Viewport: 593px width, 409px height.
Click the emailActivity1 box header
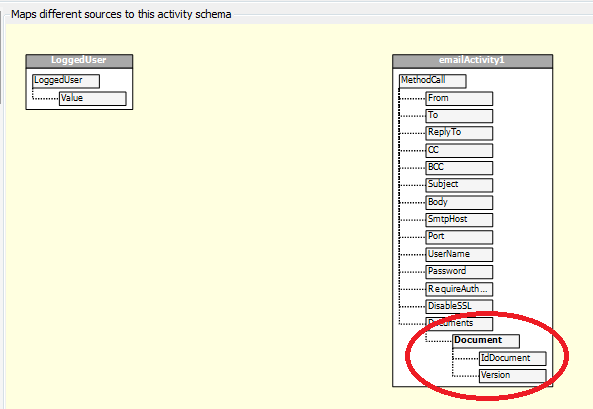[472, 61]
